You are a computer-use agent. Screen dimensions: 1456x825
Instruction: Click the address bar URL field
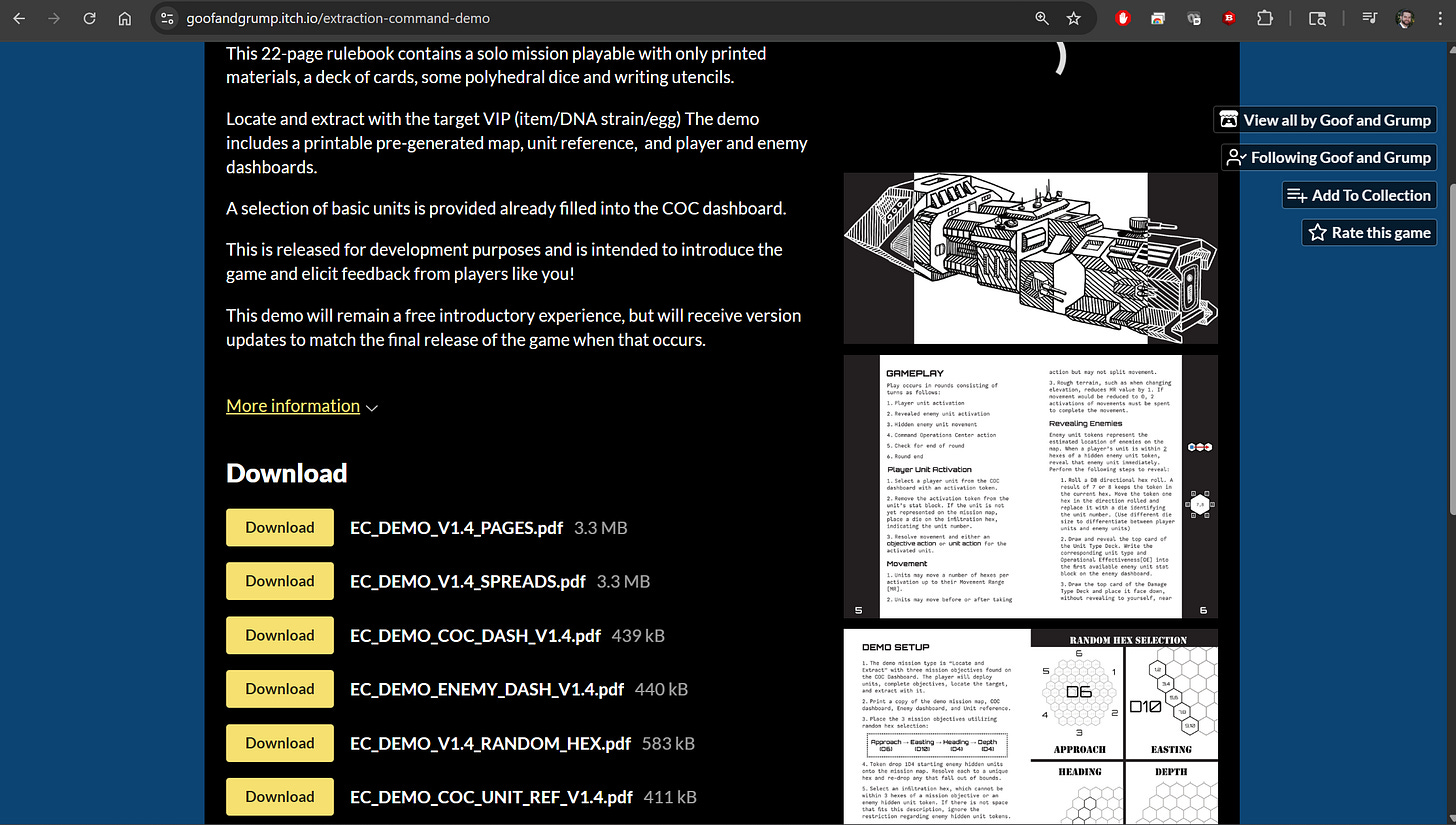[x=600, y=18]
